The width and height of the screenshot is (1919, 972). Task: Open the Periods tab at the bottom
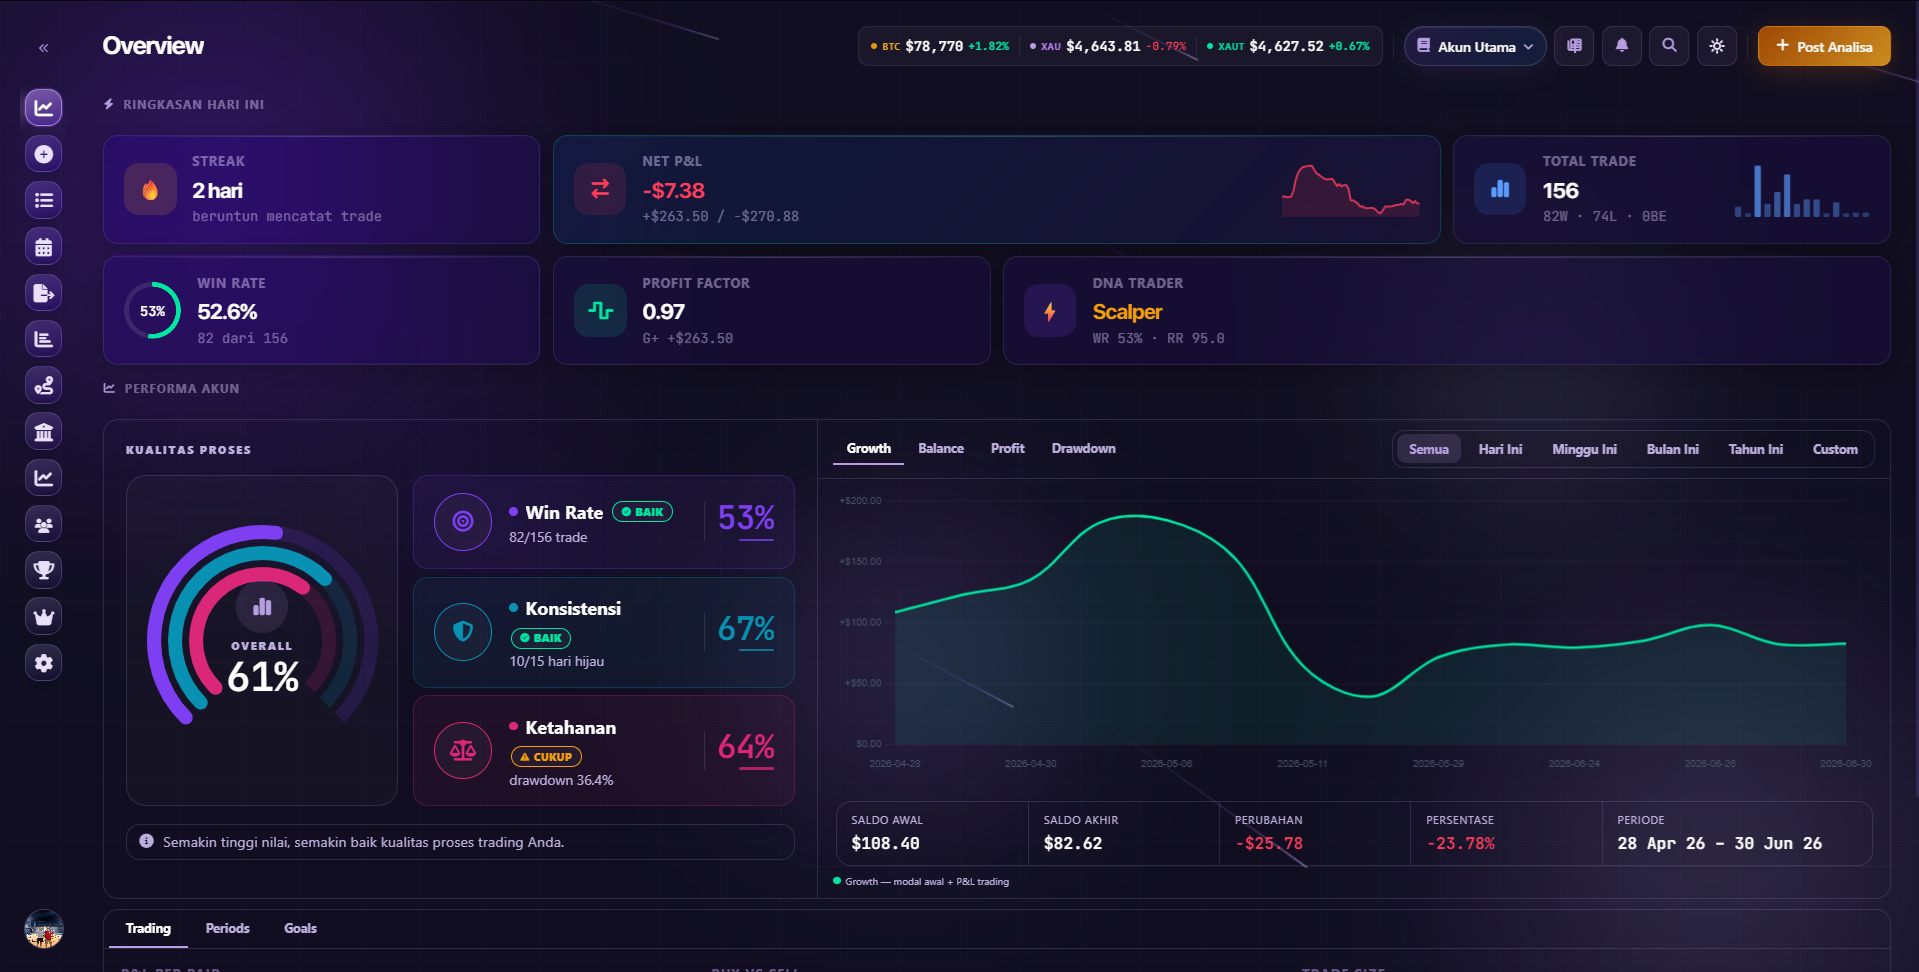228,929
